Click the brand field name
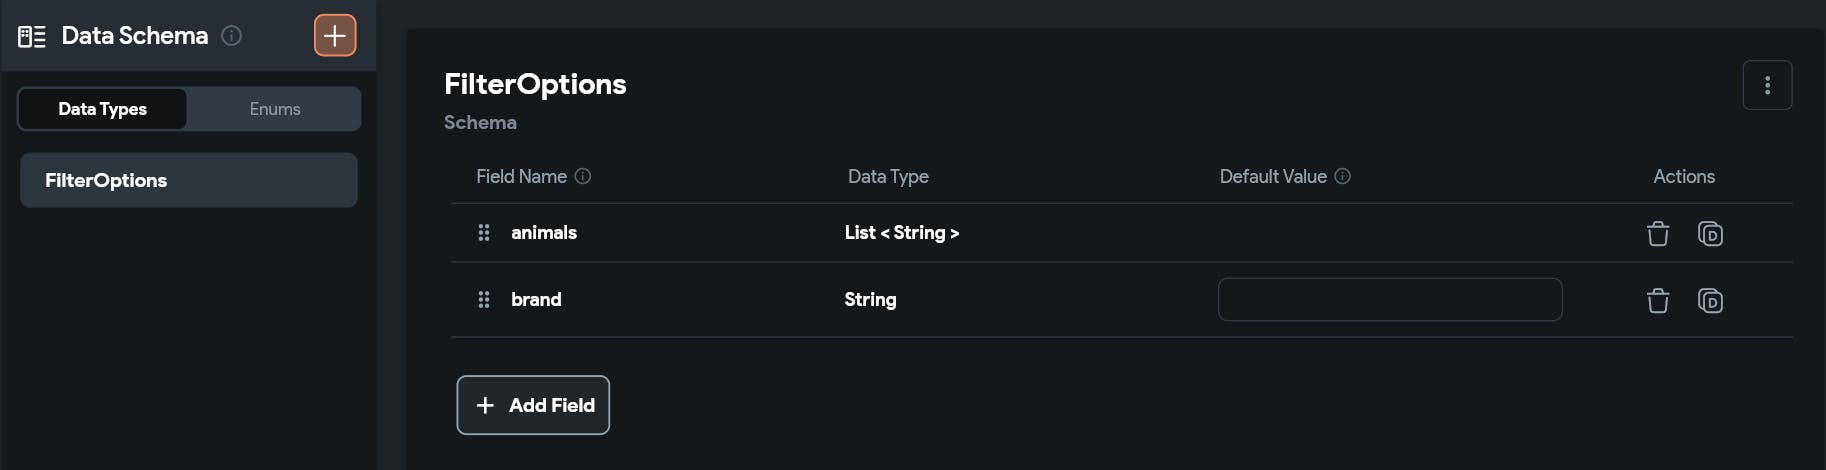The width and height of the screenshot is (1826, 470). click(536, 300)
